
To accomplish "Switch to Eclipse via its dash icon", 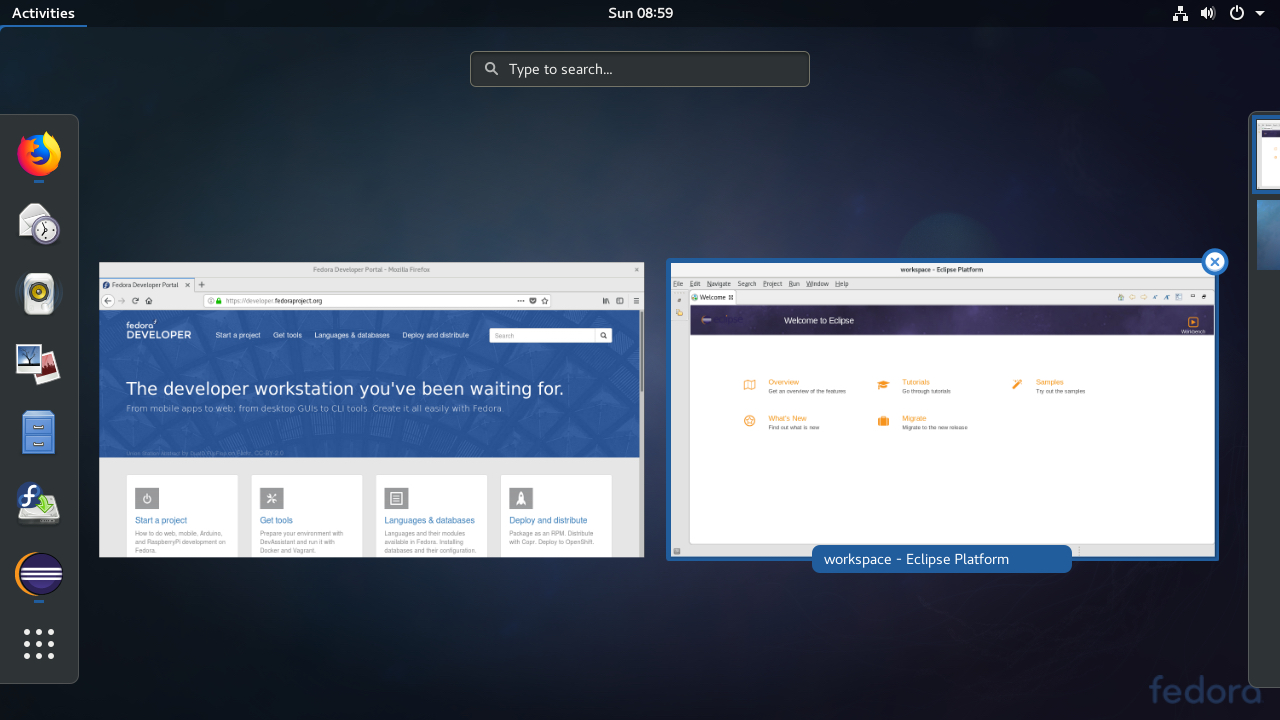I will tap(39, 574).
